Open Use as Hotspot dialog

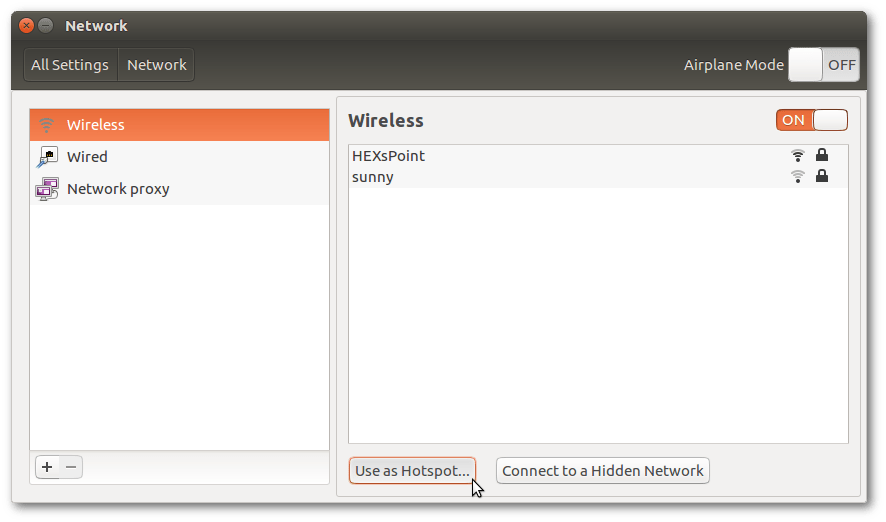coord(412,471)
